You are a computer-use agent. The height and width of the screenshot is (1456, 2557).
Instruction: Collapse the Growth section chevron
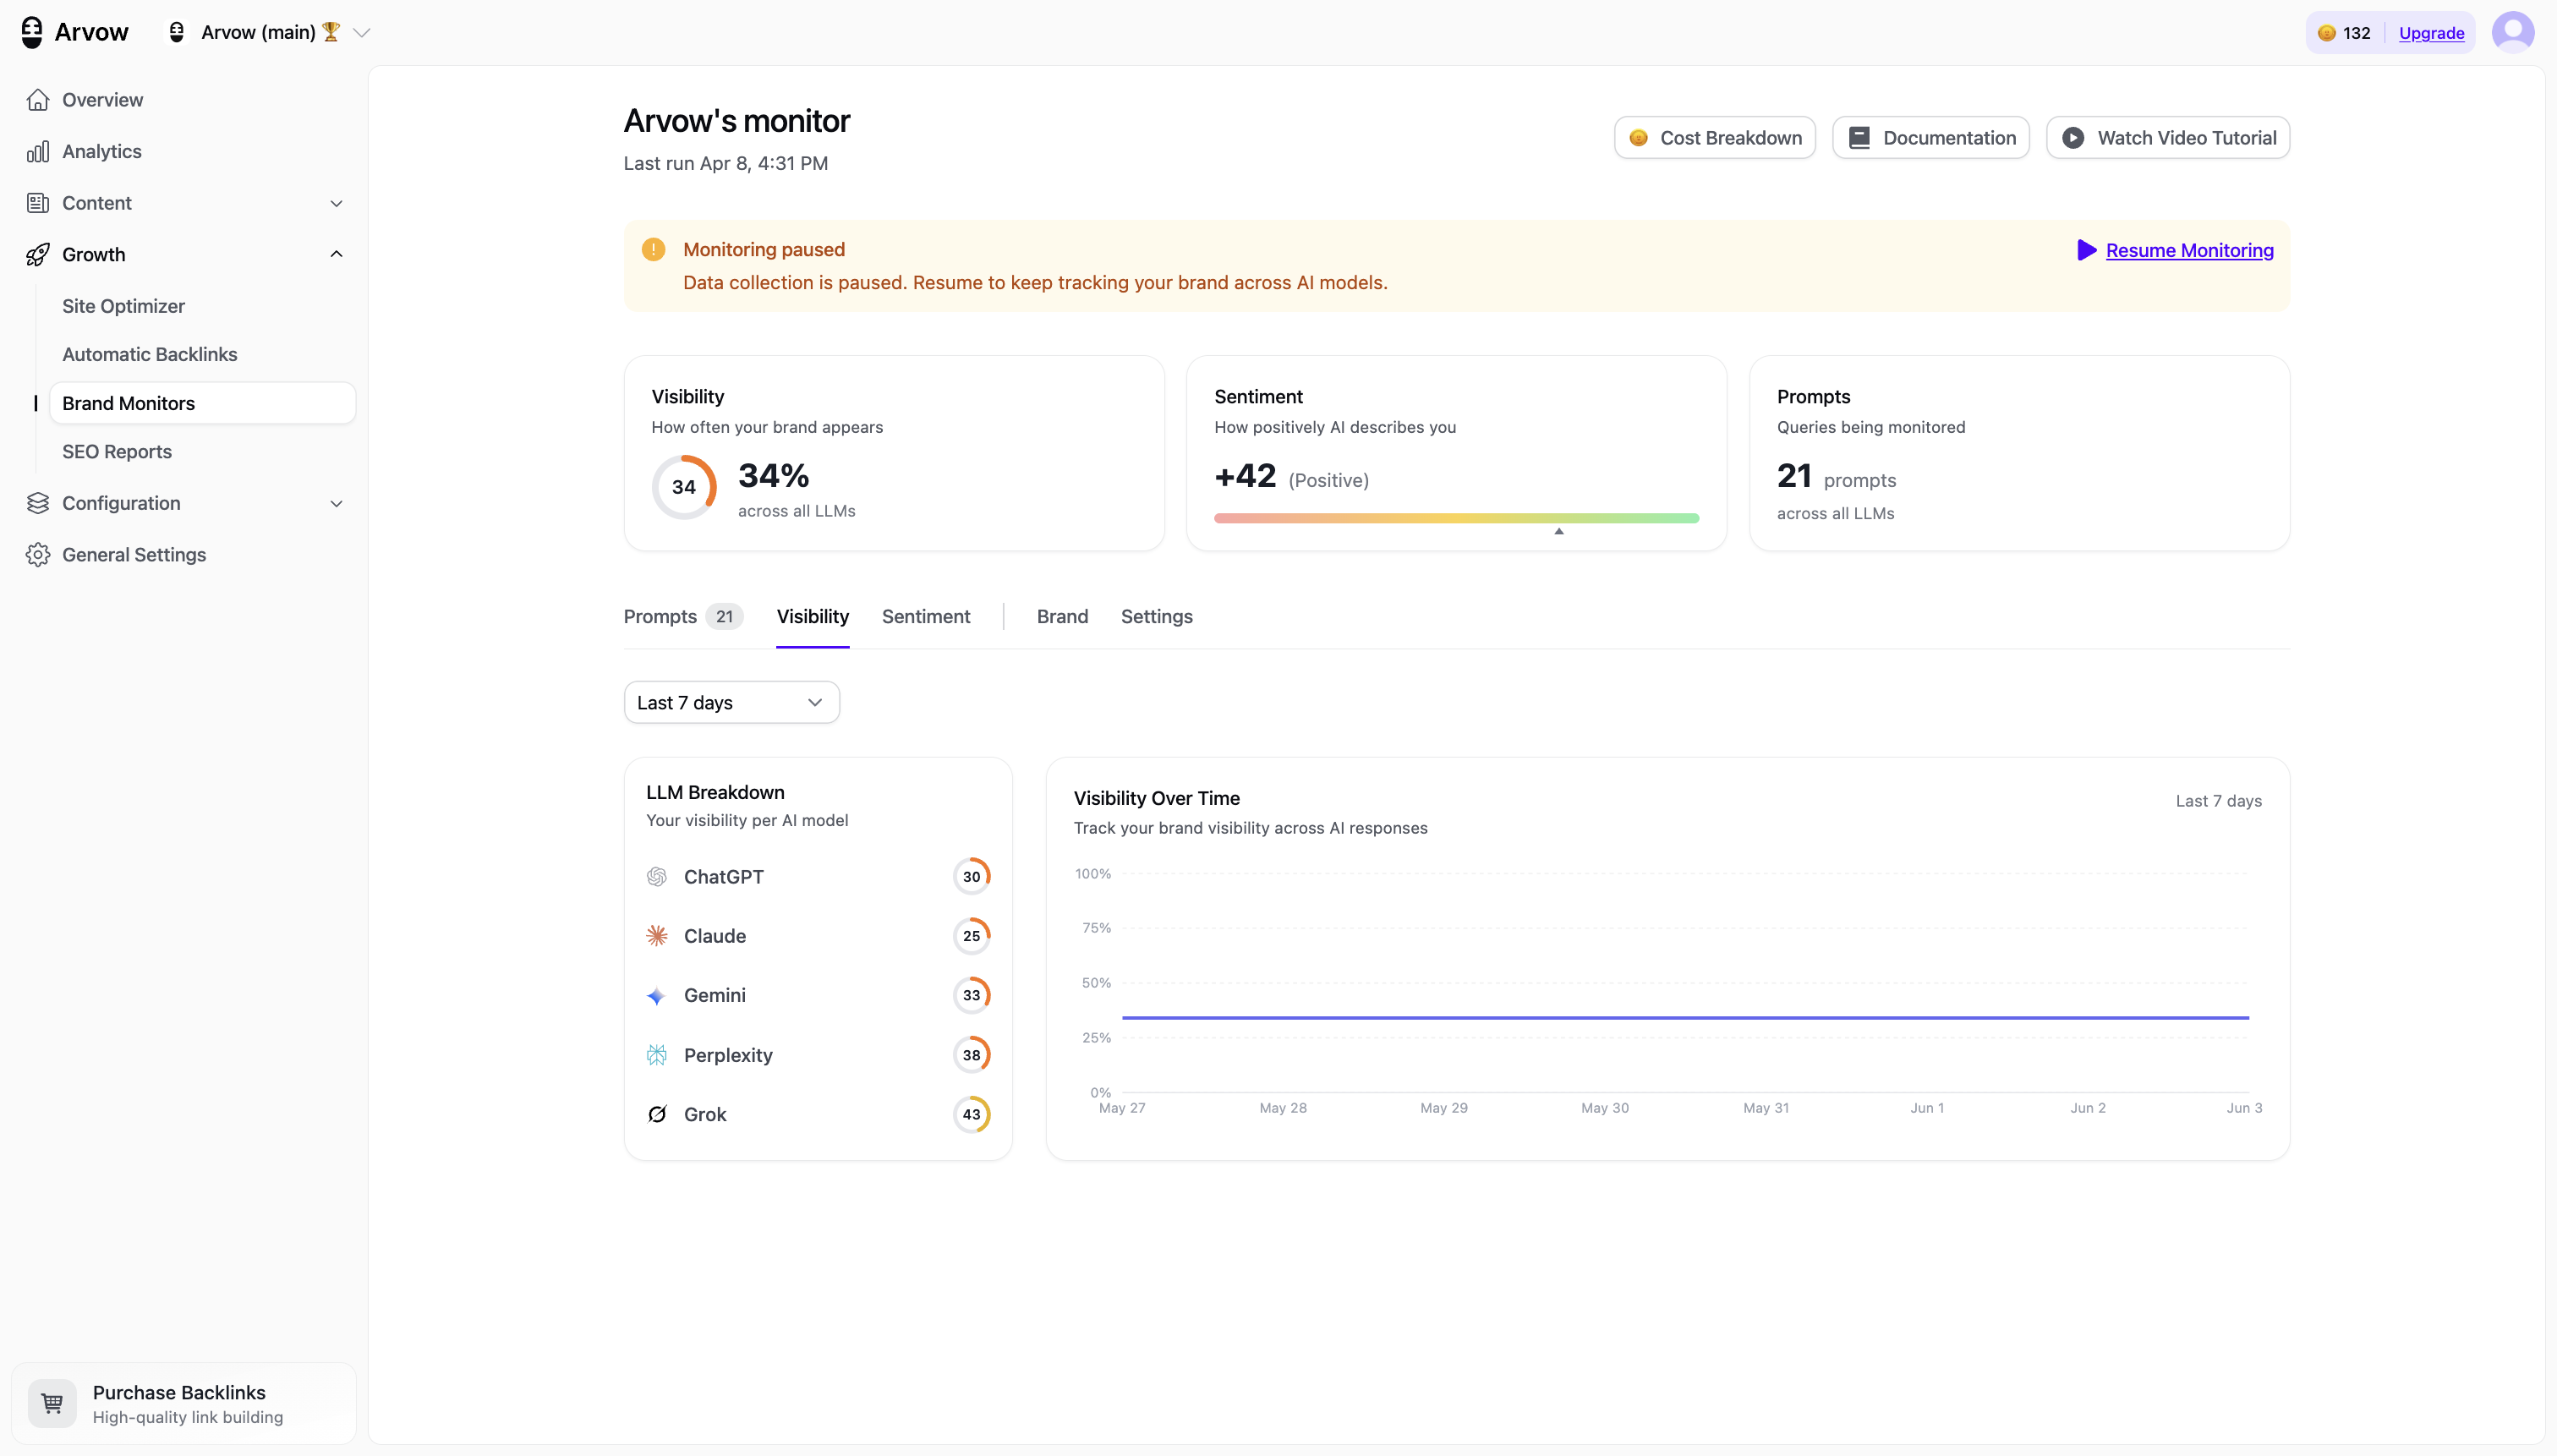coord(336,254)
